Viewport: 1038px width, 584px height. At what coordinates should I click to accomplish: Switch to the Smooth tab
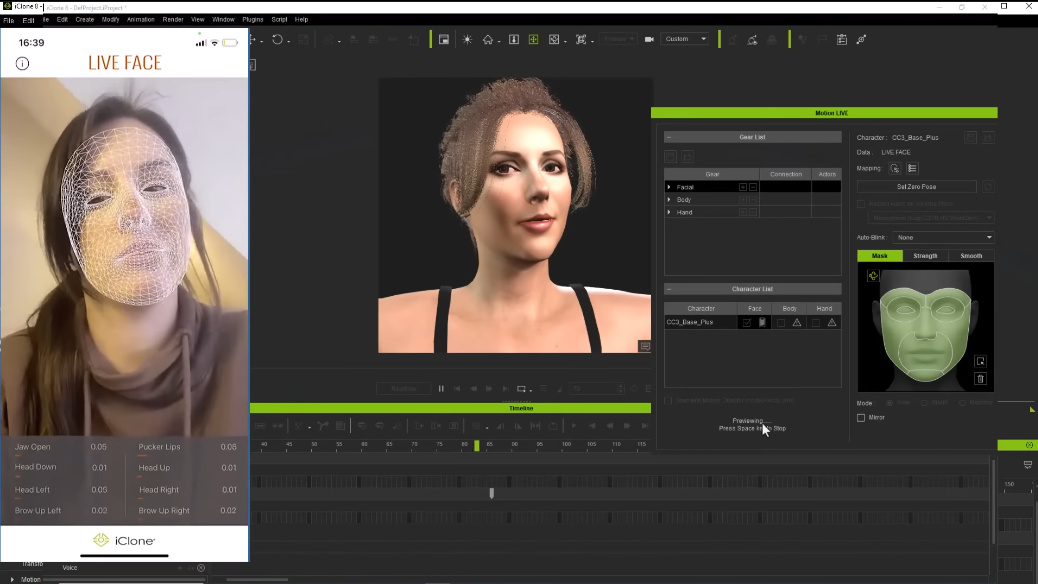(971, 256)
